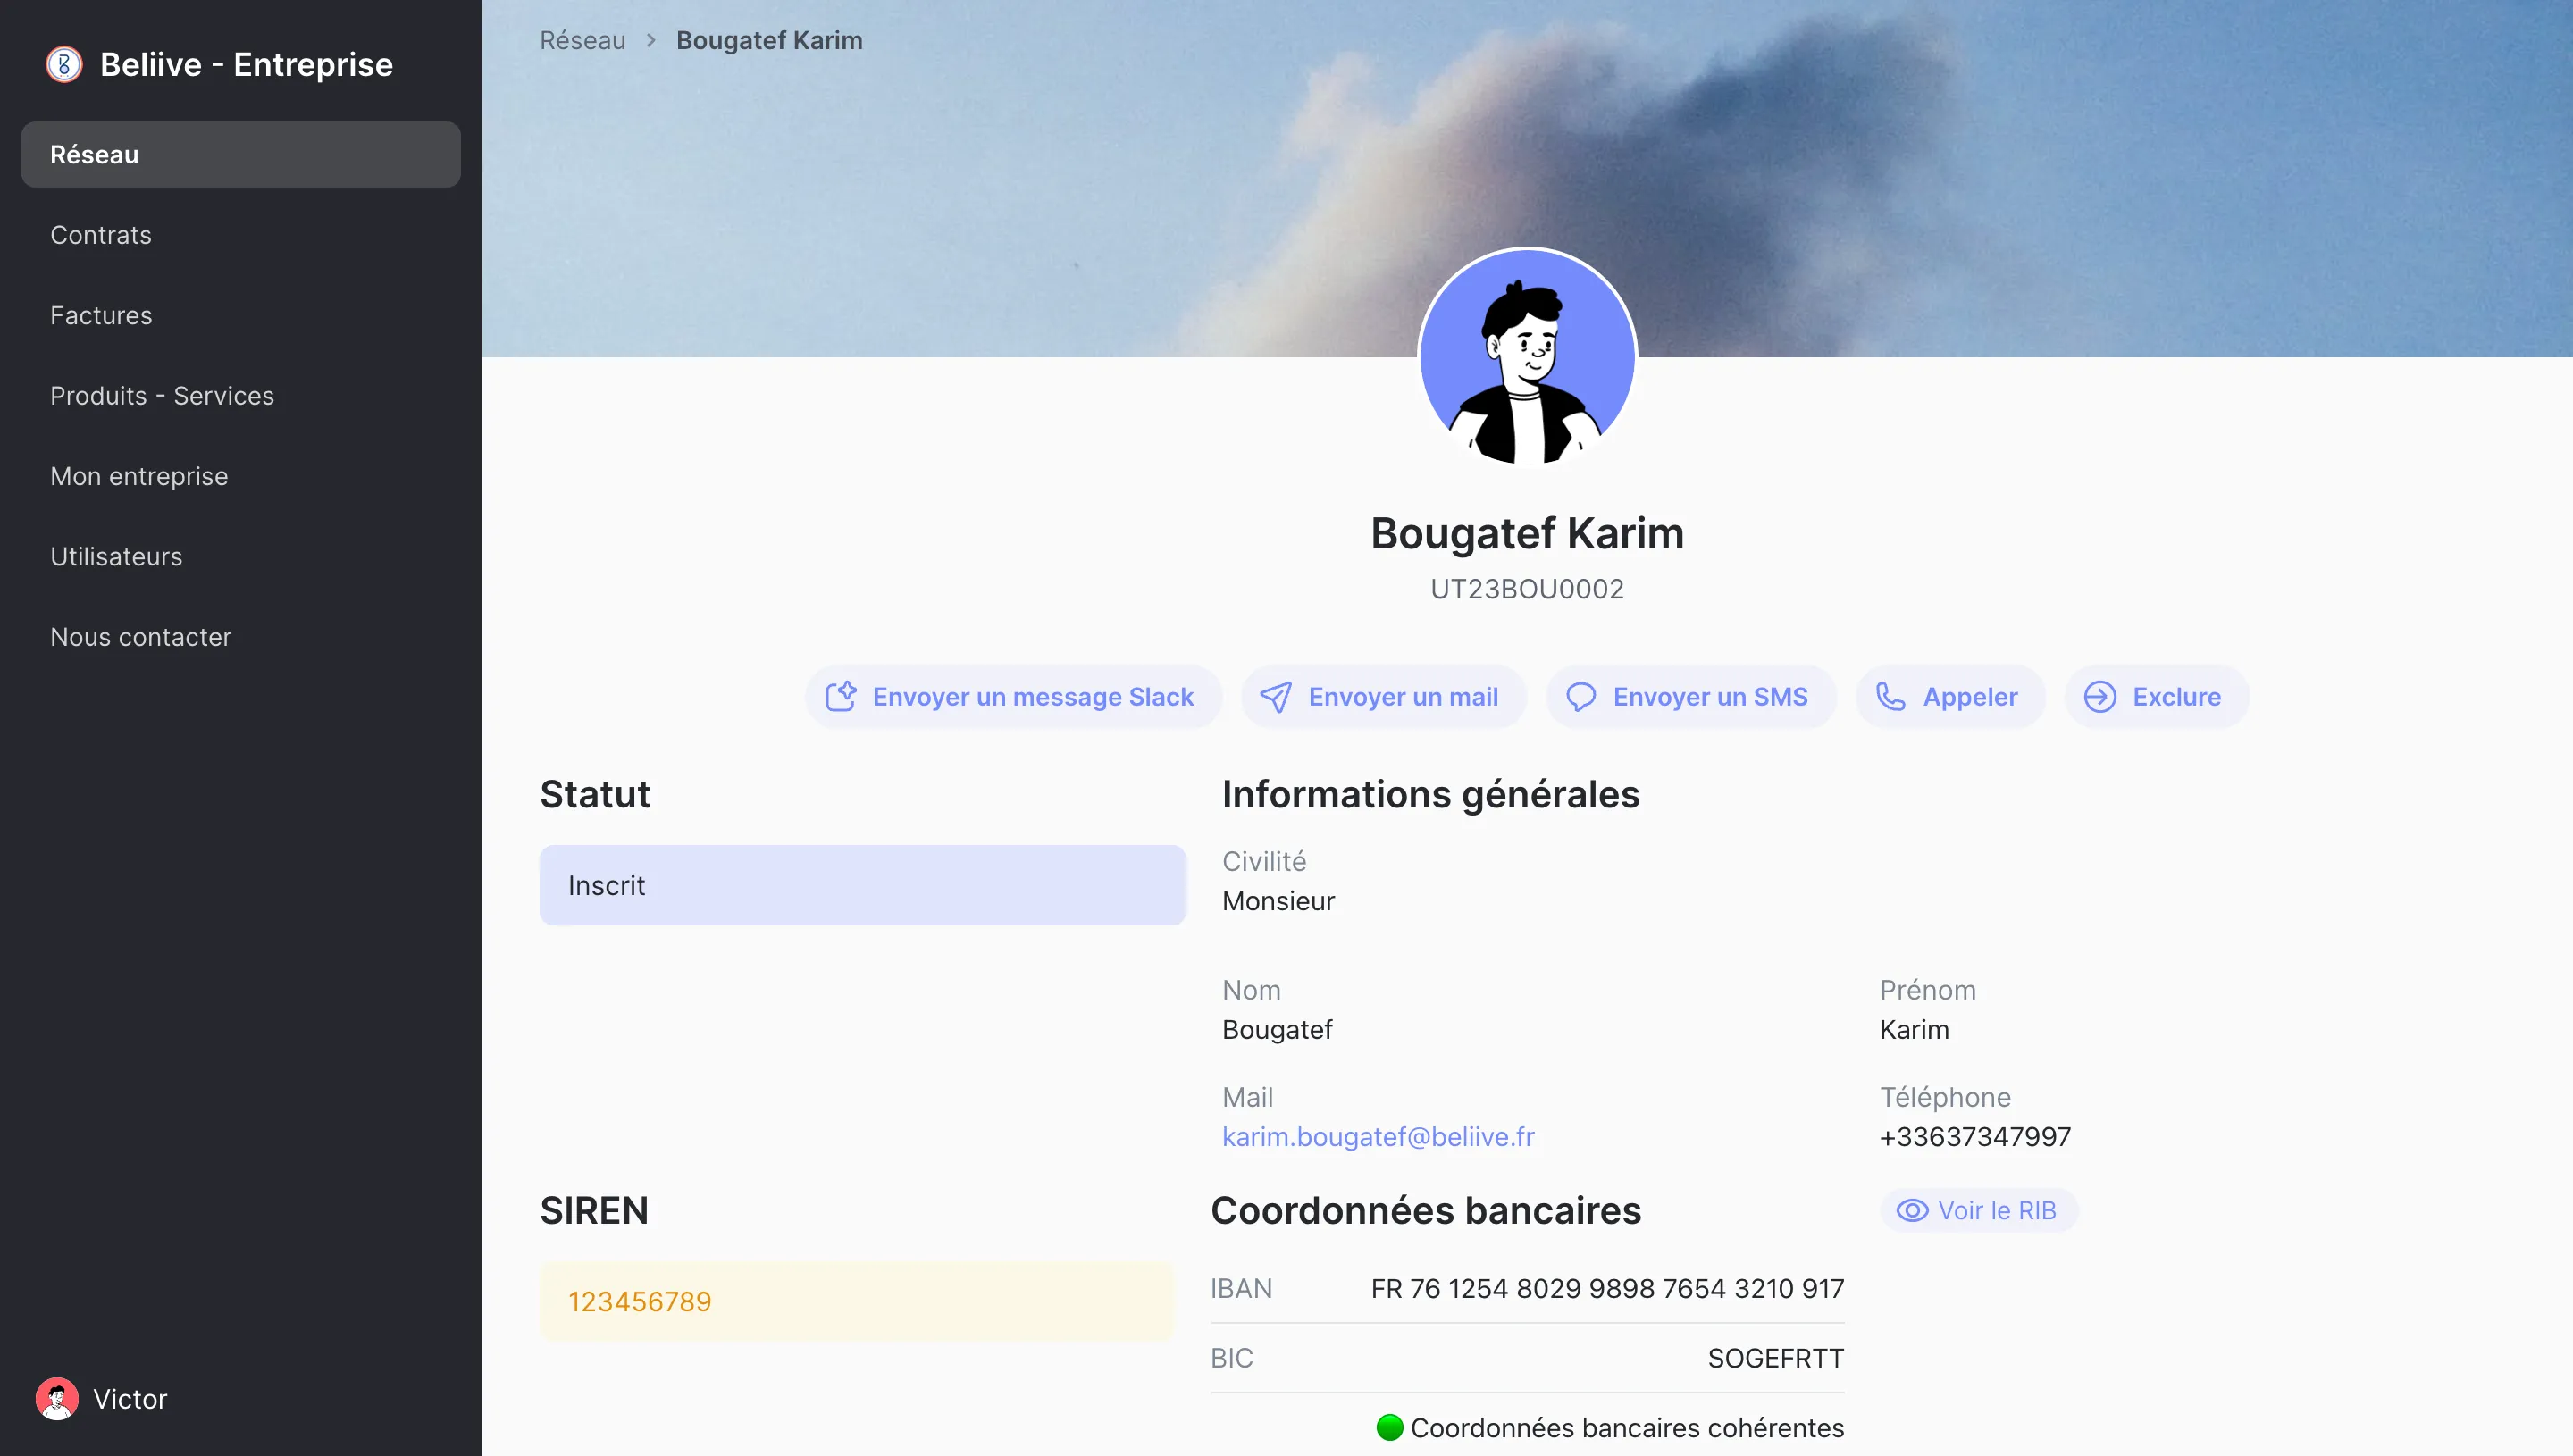The image size is (2573, 1456).
Task: Click the SMS speech bubble icon
Action: [x=1580, y=696]
